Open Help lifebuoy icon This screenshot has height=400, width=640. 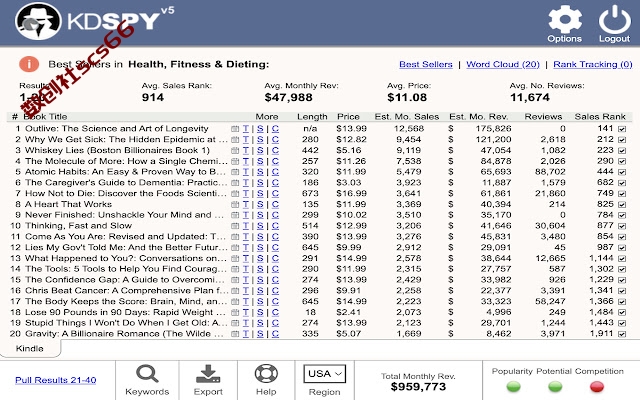click(266, 373)
